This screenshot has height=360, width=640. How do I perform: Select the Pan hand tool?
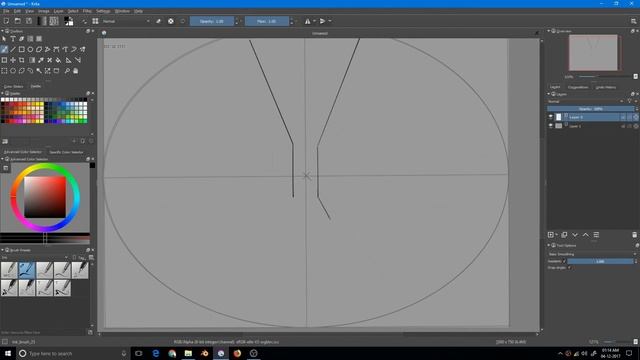click(76, 71)
